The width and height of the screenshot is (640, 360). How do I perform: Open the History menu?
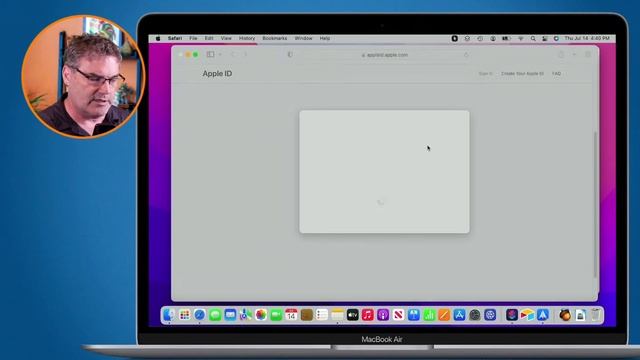[247, 38]
